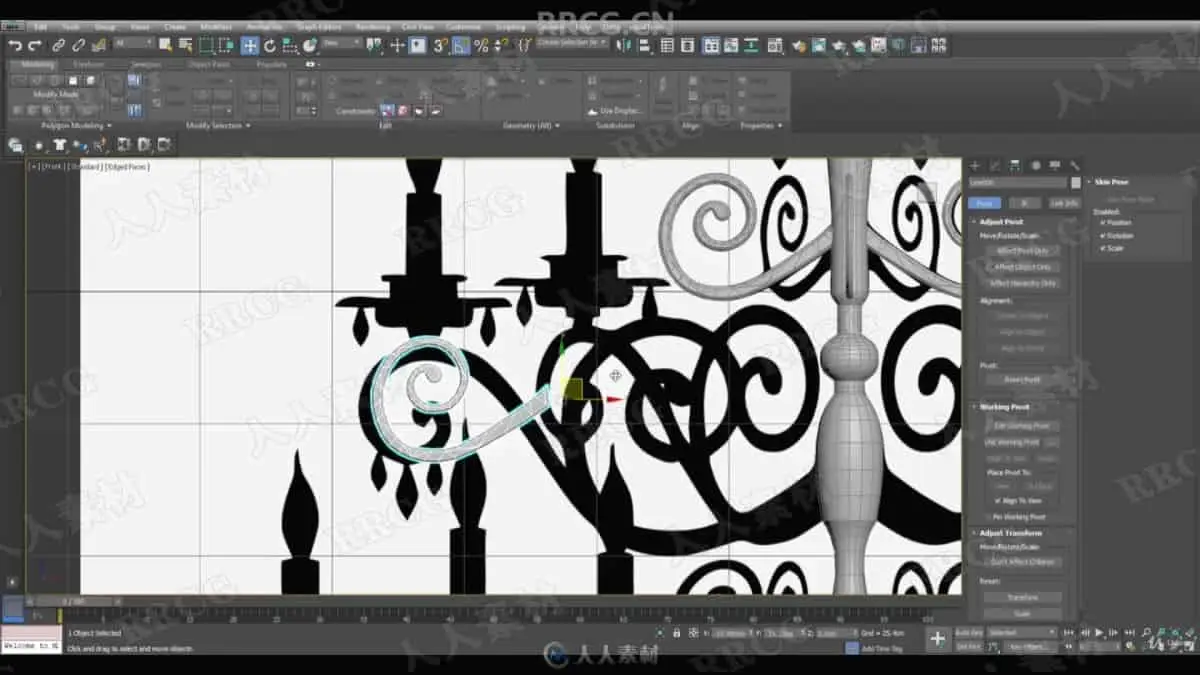
Task: Click the large plus button
Action: [937, 639]
